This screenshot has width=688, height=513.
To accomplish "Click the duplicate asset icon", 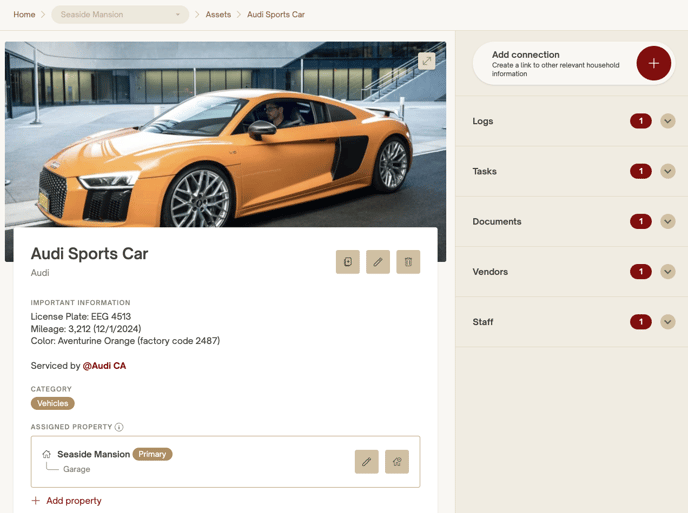I will pos(348,262).
